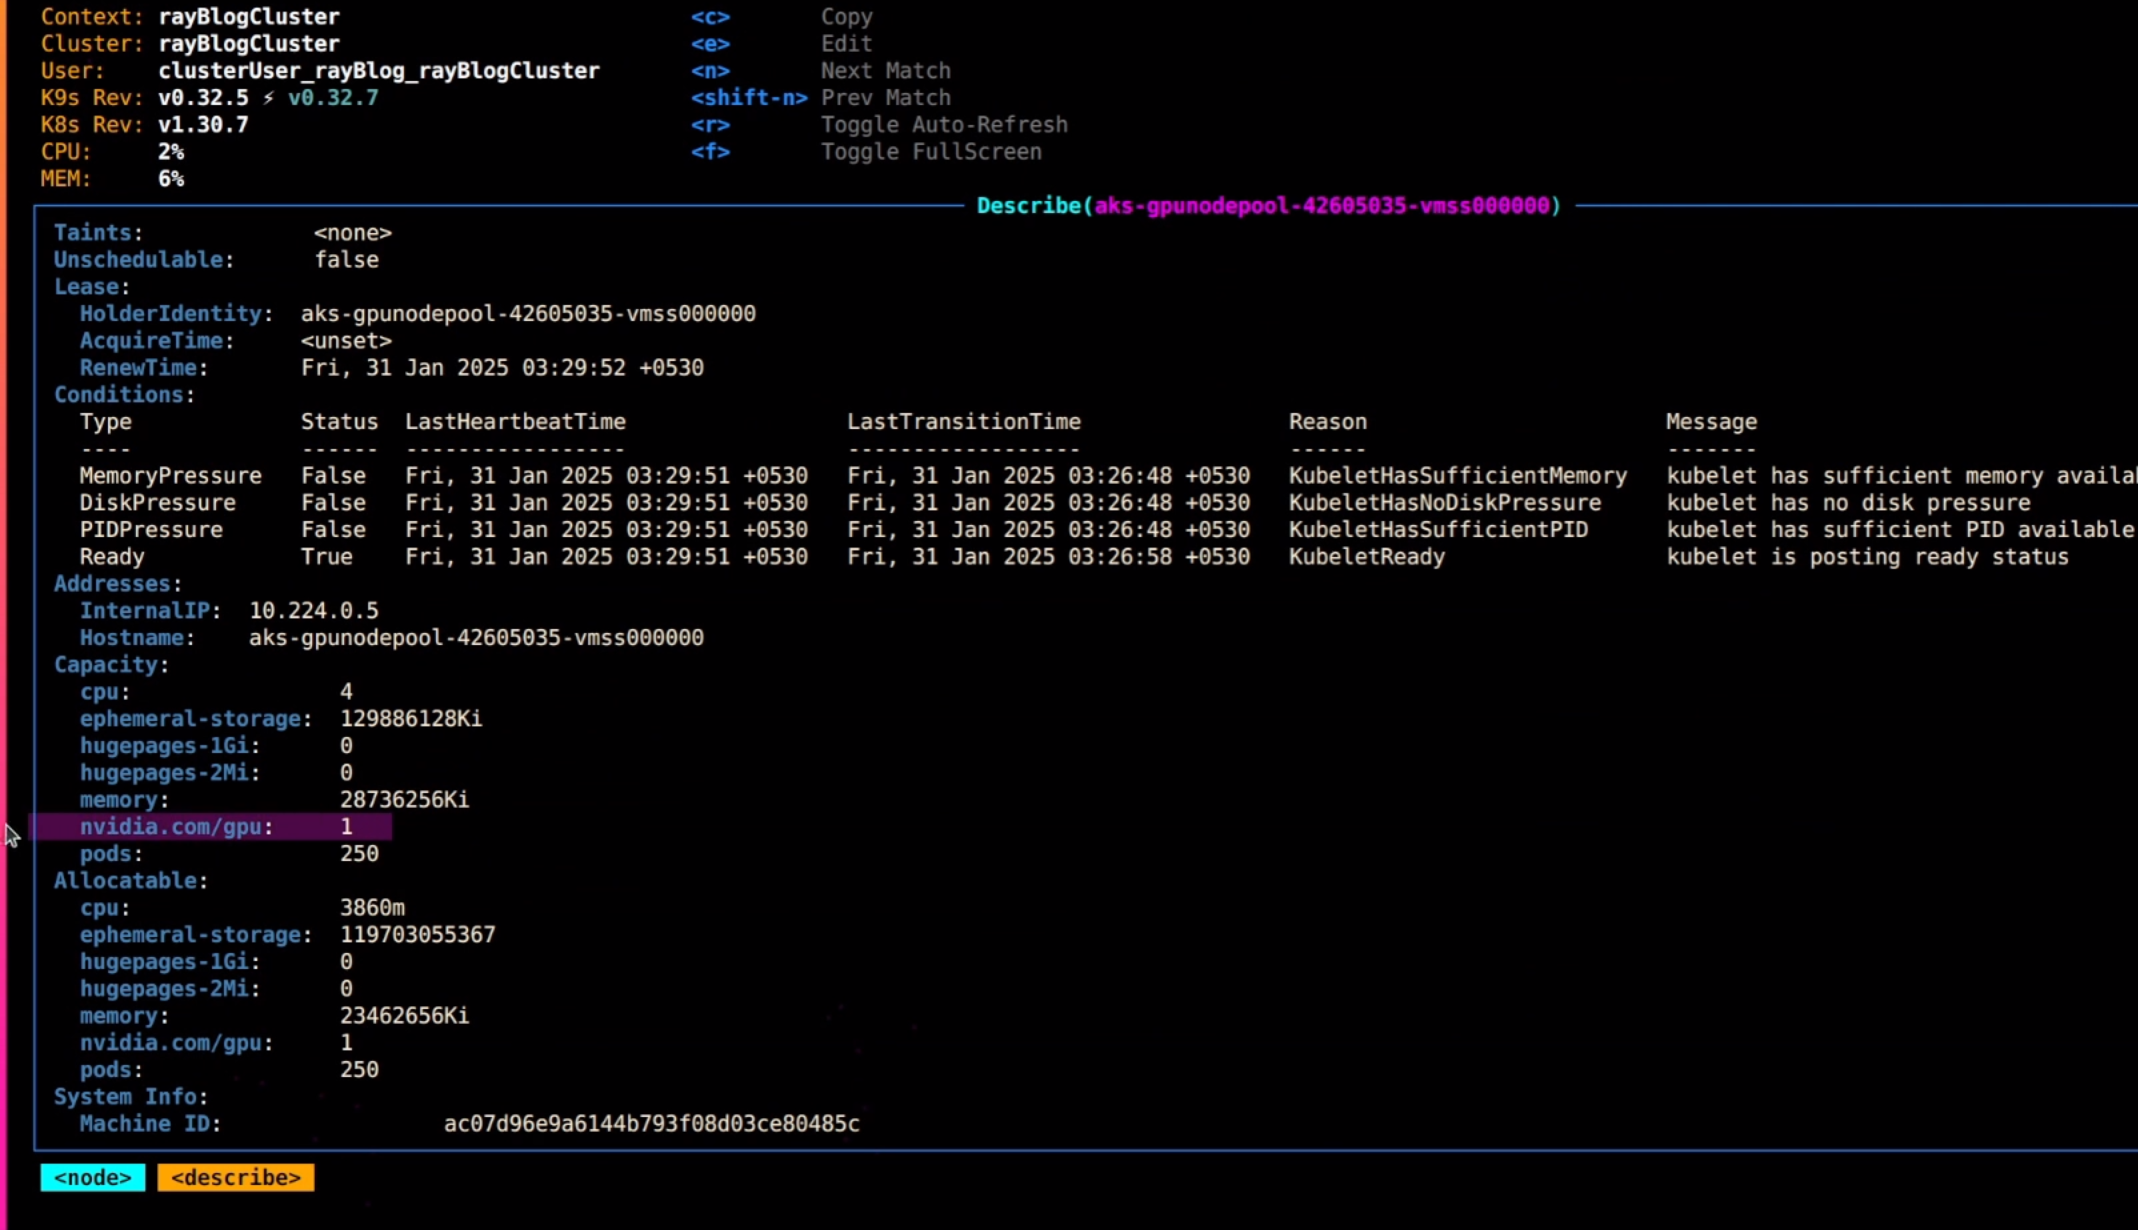Click the Message column header
Viewport: 2138px width, 1230px height.
tap(1711, 422)
